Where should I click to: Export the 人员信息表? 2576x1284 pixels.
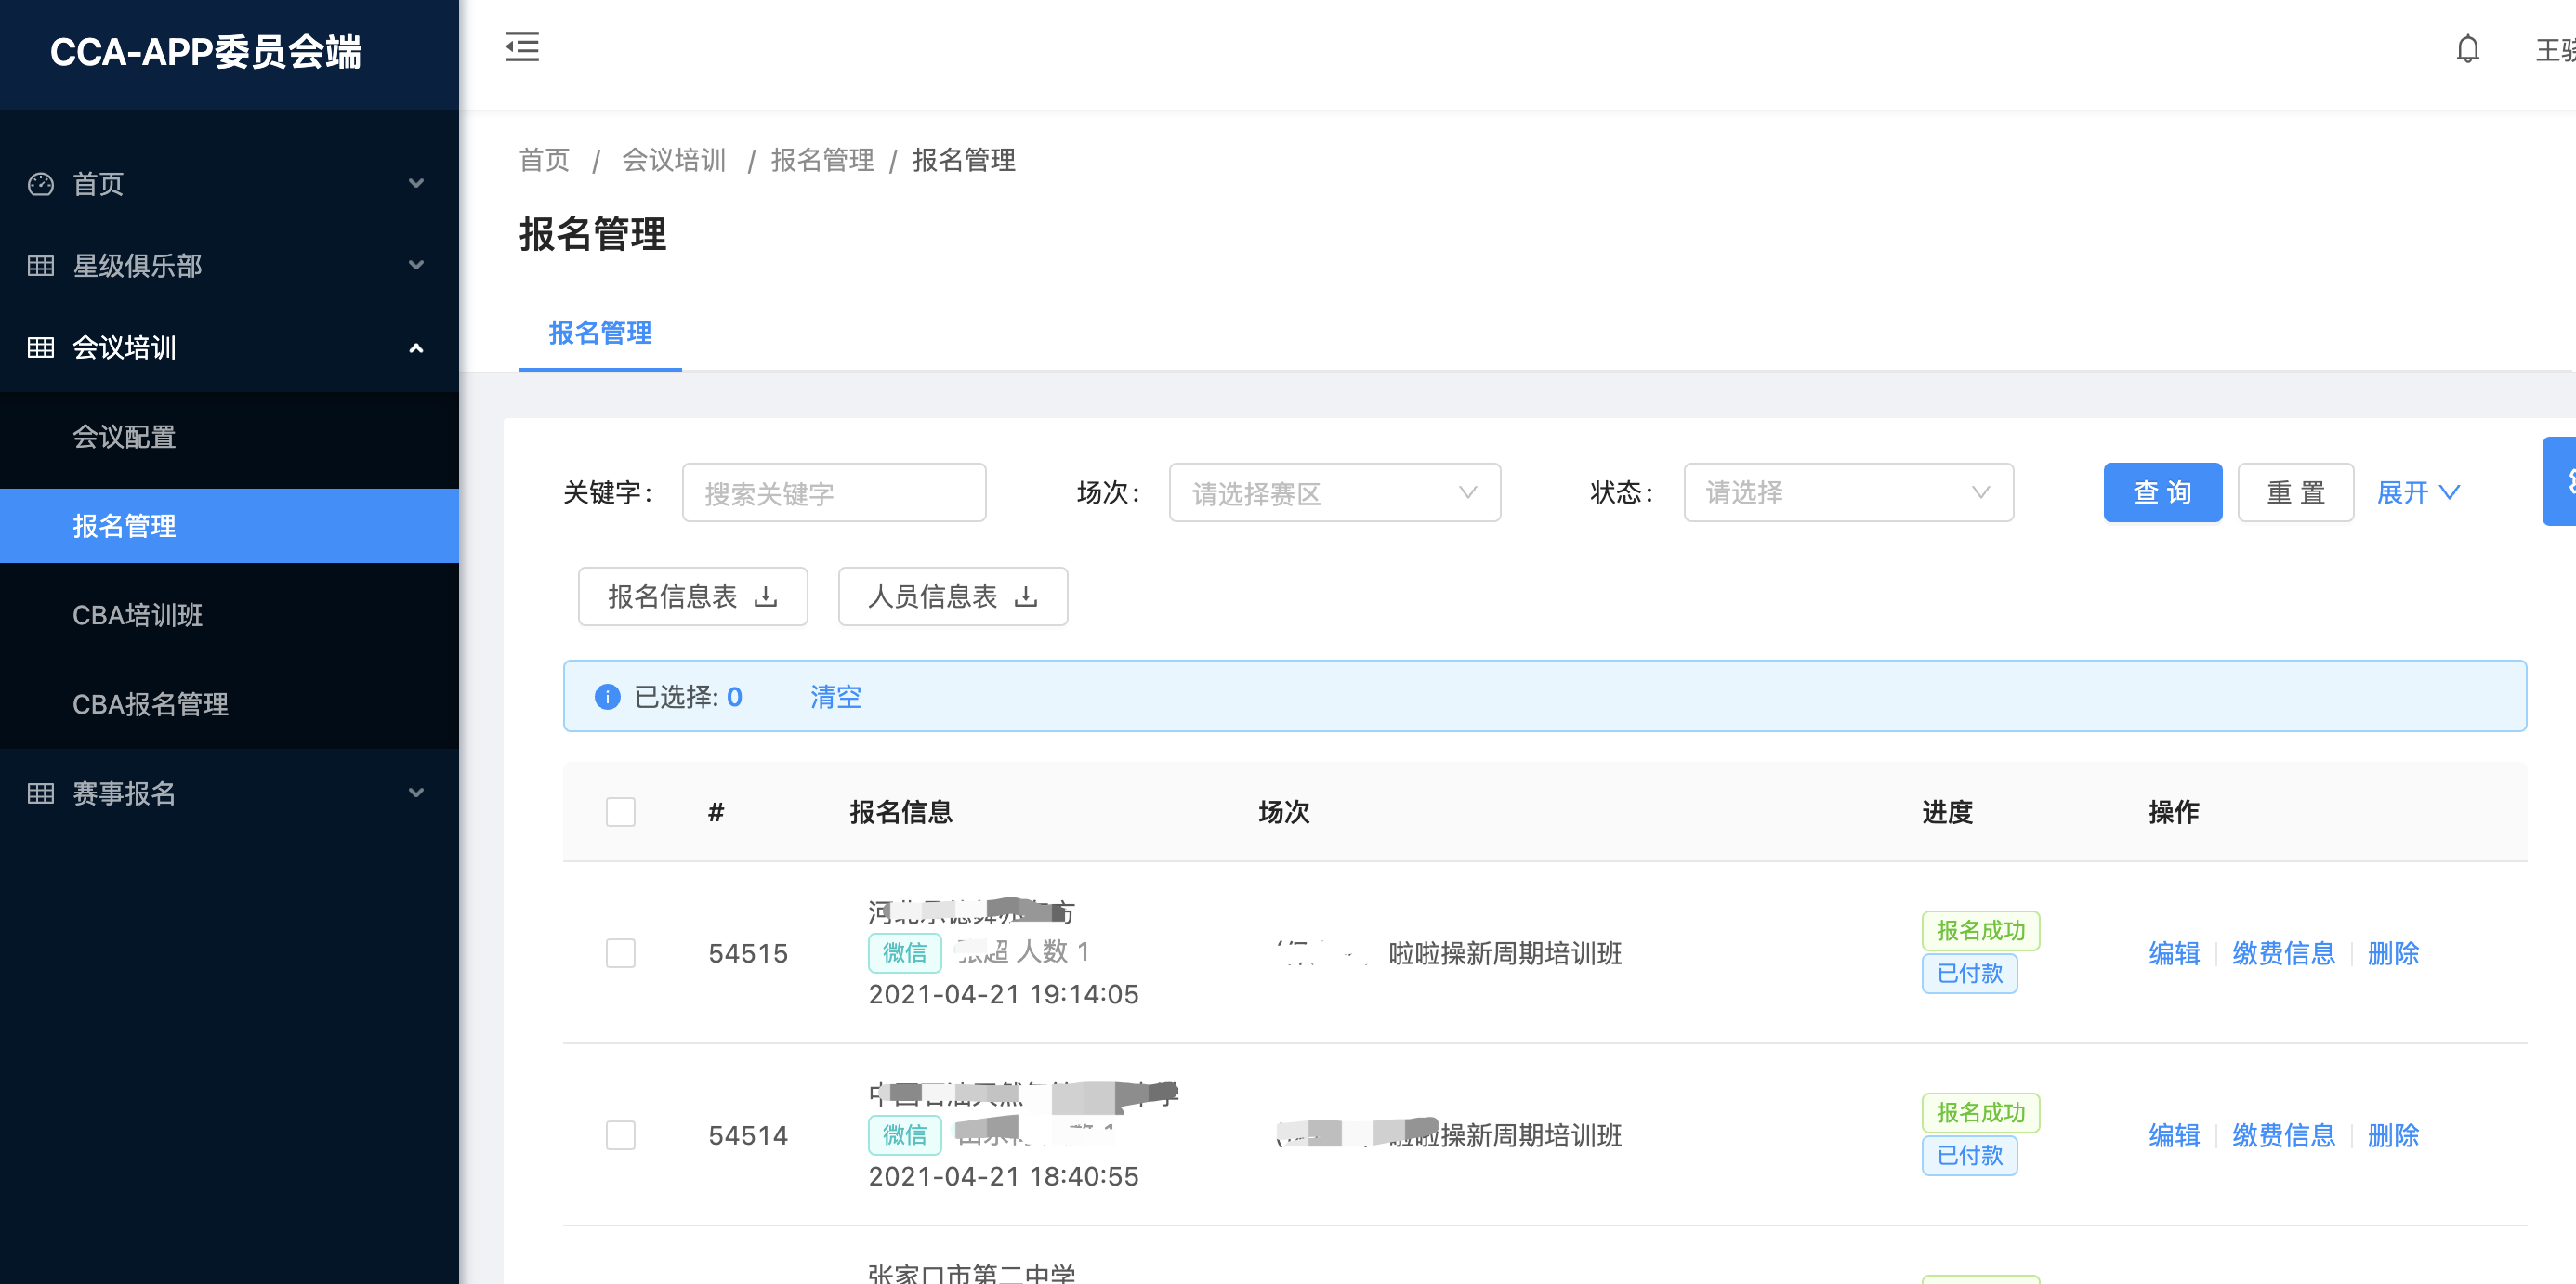pos(953,597)
